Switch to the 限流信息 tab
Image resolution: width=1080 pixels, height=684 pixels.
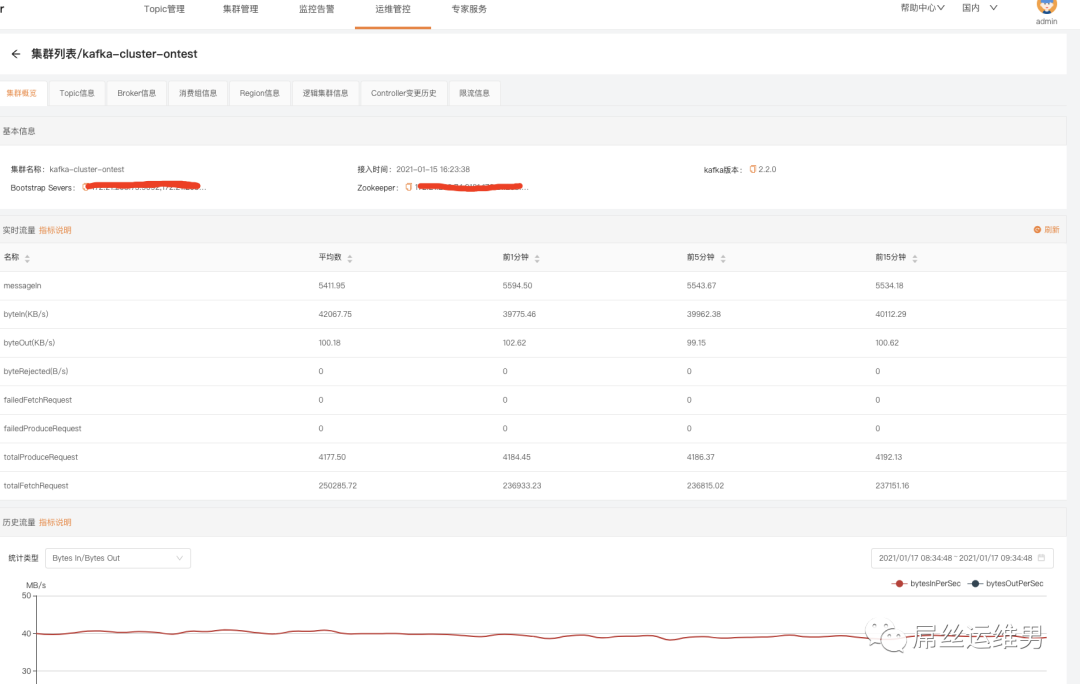475,93
